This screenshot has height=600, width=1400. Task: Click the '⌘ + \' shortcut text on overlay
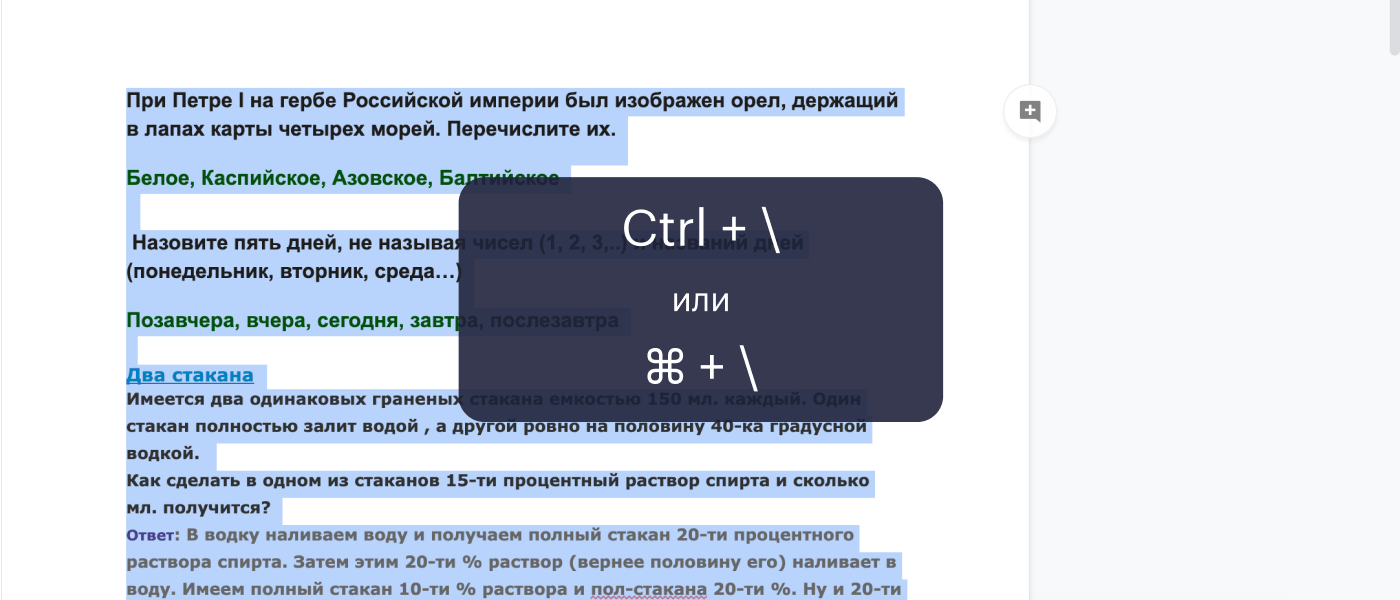(701, 368)
